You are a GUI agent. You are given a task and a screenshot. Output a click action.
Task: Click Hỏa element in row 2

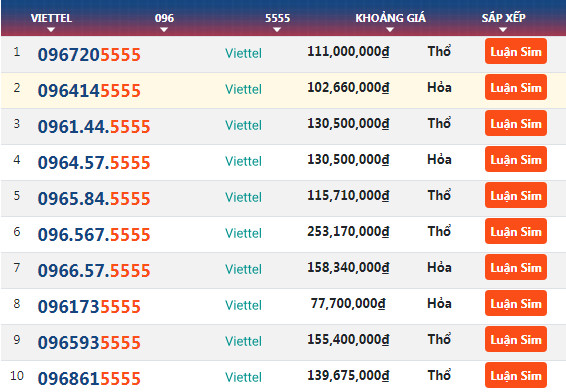439,87
